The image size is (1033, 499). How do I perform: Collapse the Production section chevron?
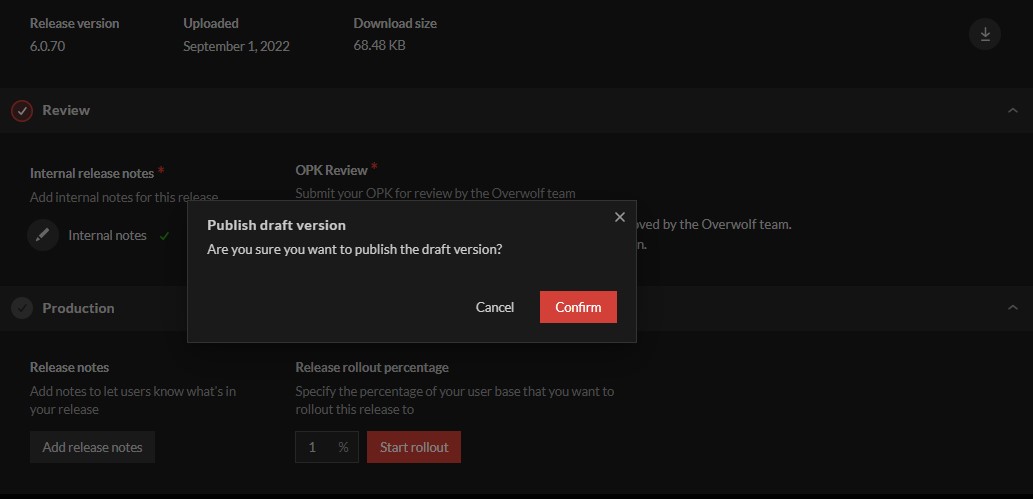(x=1013, y=307)
